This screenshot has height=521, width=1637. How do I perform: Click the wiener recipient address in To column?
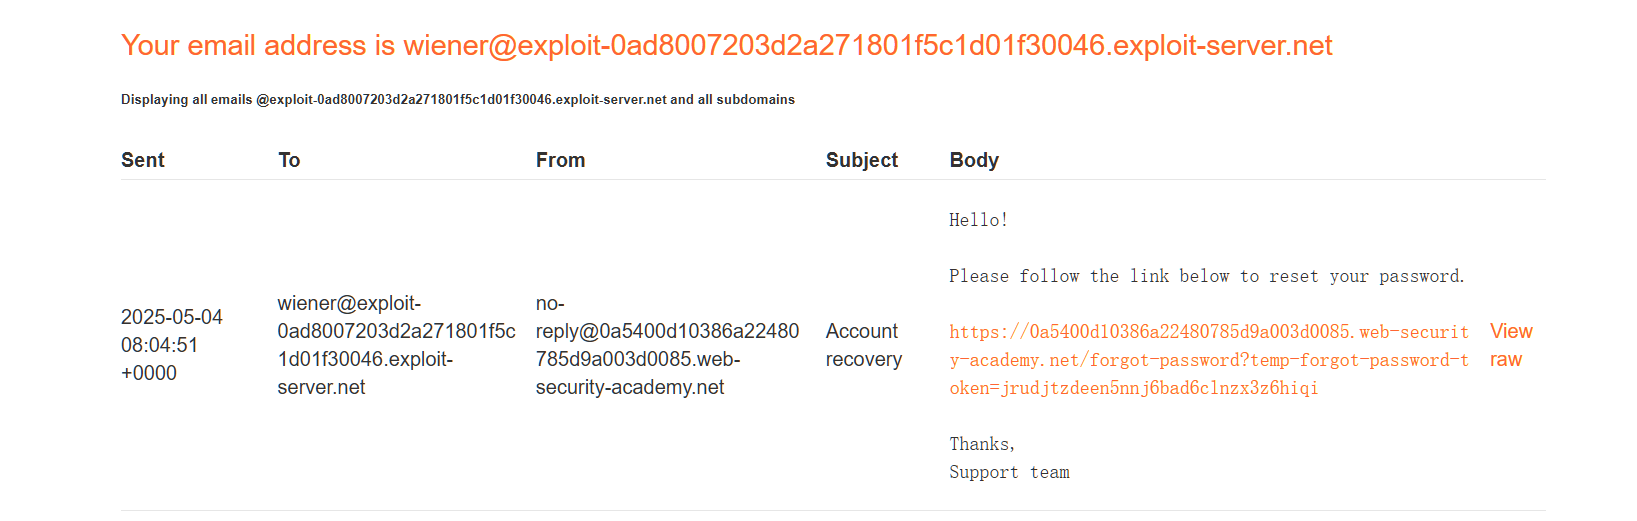[x=396, y=345]
